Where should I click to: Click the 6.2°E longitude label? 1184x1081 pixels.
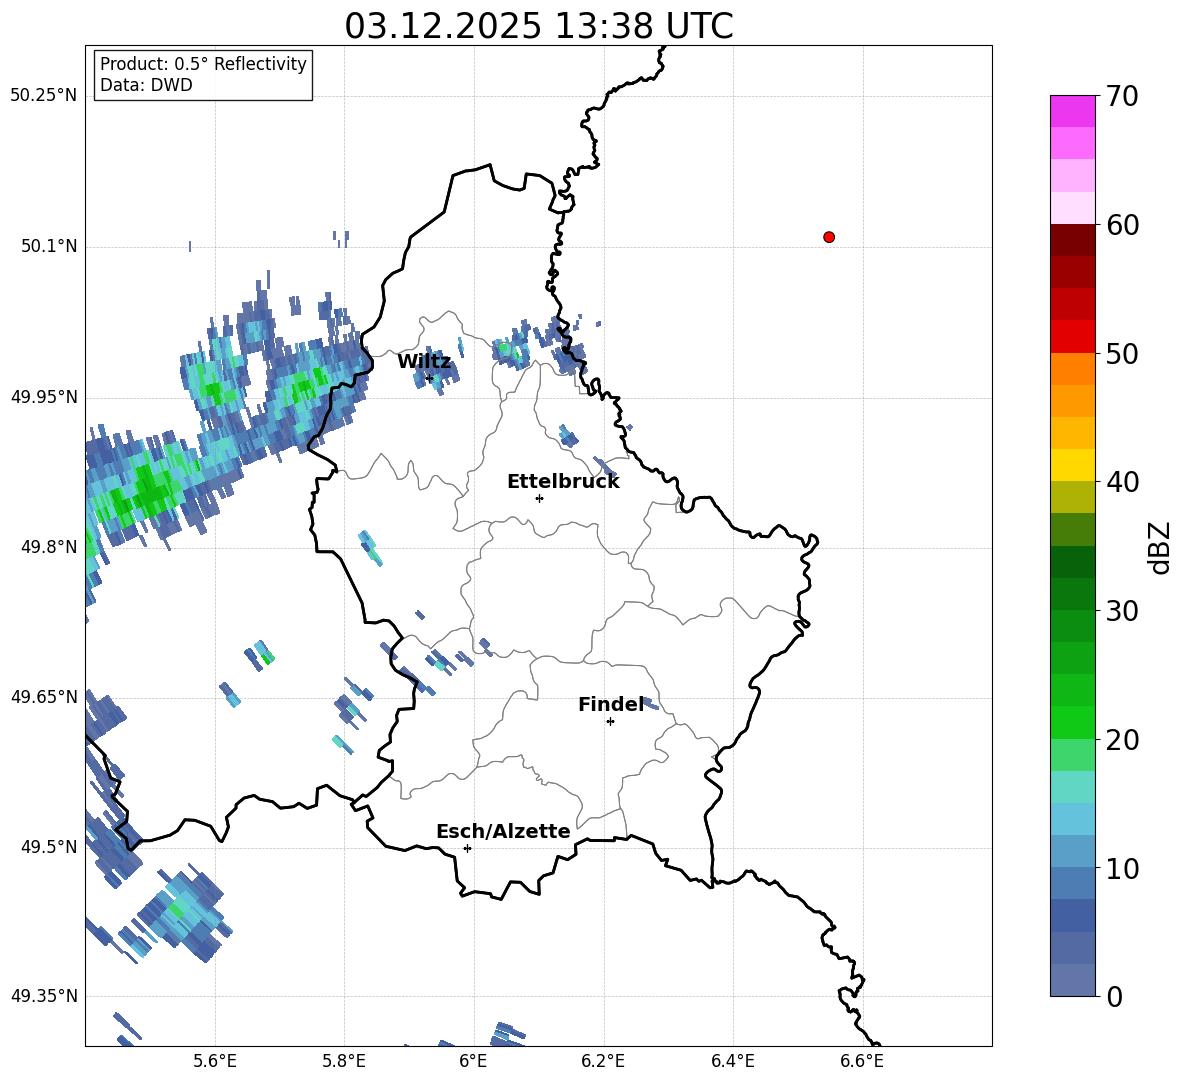(x=603, y=1061)
